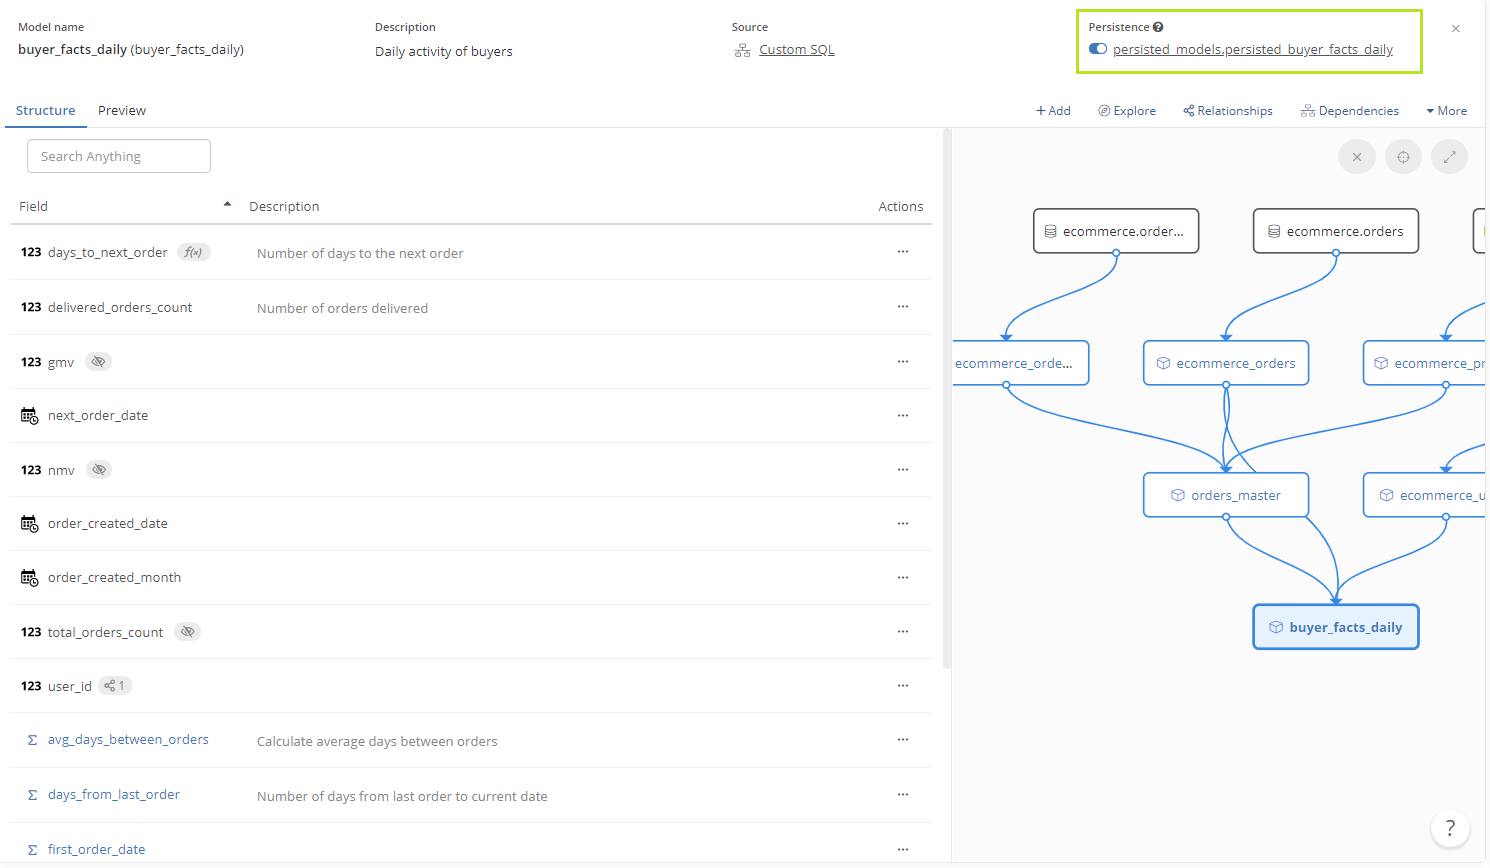Select ecommerce_orders model node
The width and height of the screenshot is (1490, 868).
click(x=1226, y=363)
